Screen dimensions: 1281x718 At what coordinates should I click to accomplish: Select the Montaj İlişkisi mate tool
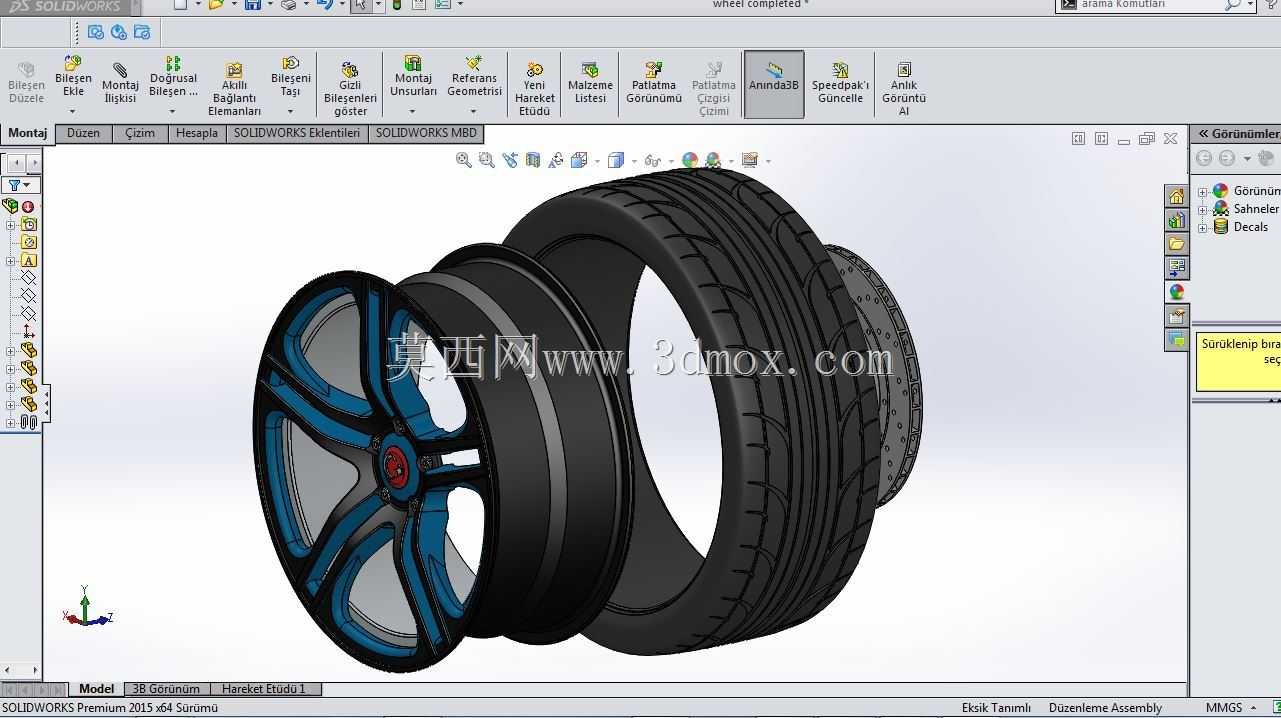click(x=120, y=83)
